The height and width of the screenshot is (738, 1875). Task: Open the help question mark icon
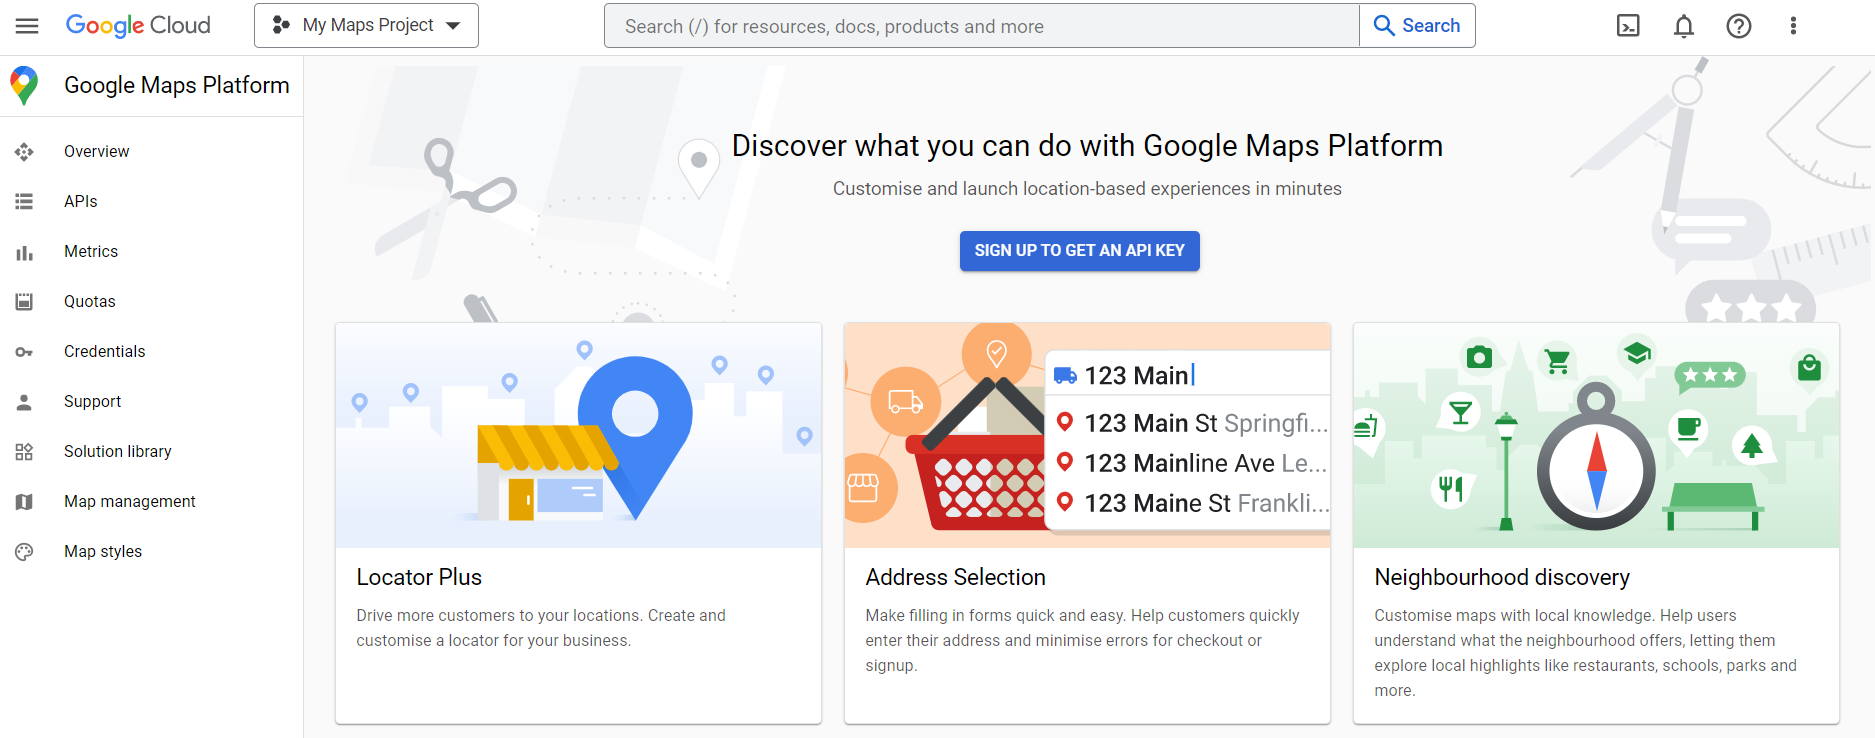pos(1739,26)
